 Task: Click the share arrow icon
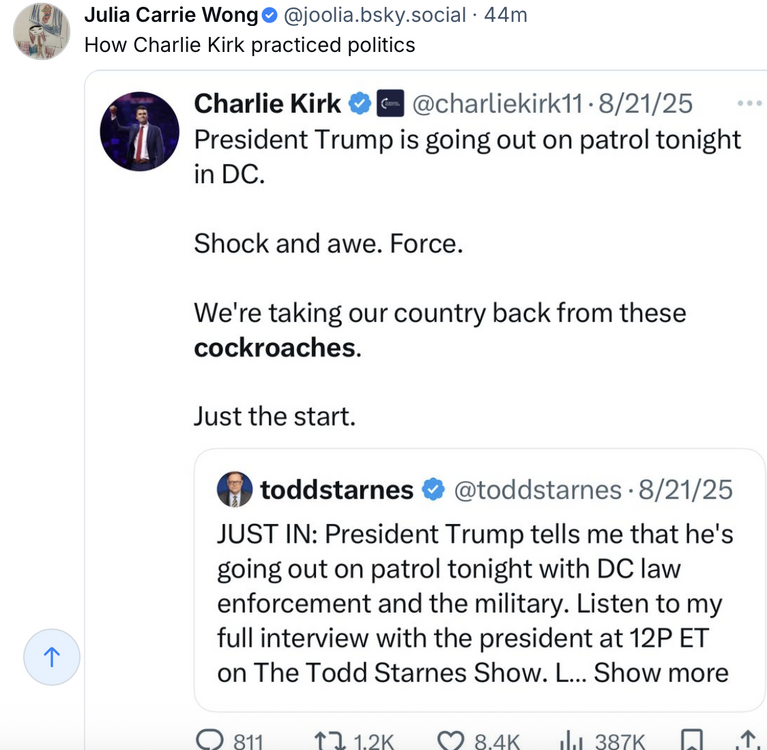[748, 740]
